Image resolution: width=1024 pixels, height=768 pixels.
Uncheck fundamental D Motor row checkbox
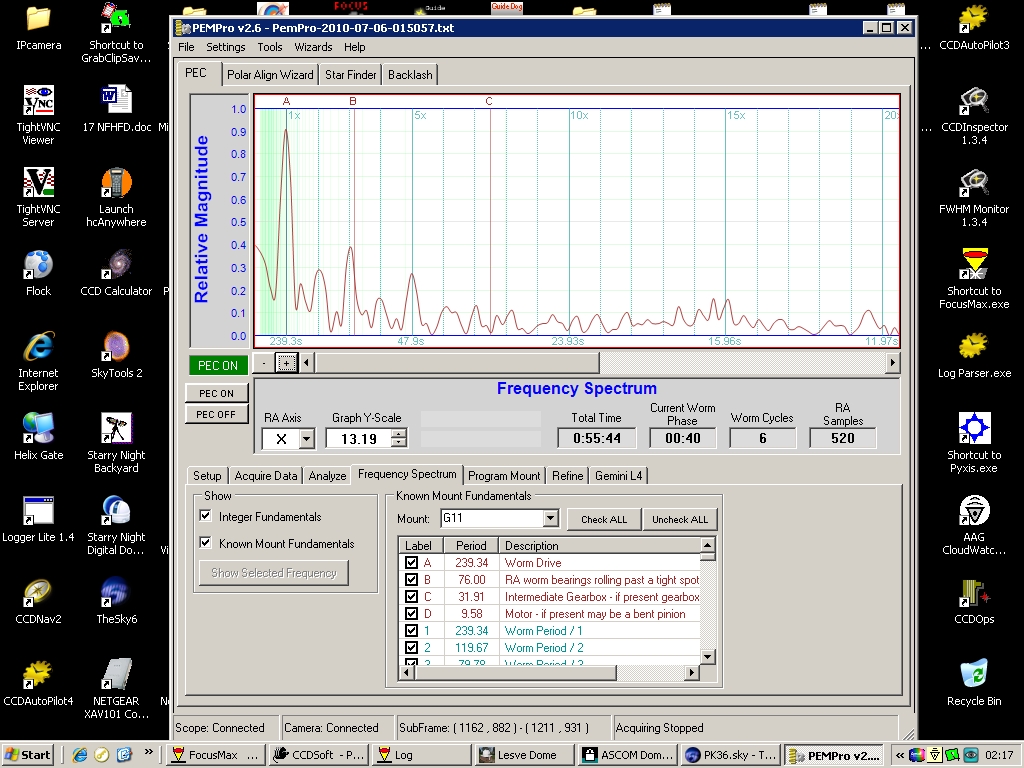pyautogui.click(x=411, y=613)
